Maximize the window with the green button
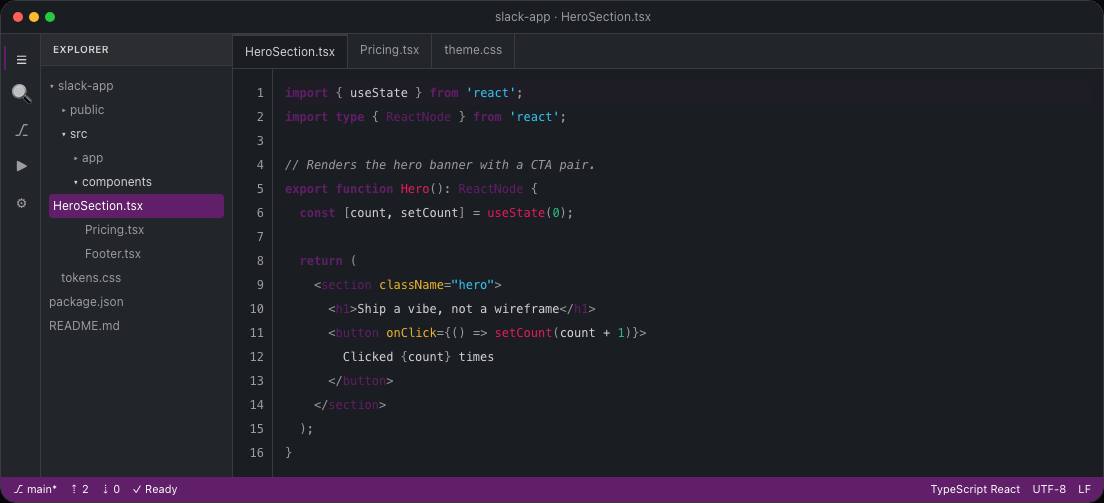This screenshot has height=503, width=1104. (50, 17)
